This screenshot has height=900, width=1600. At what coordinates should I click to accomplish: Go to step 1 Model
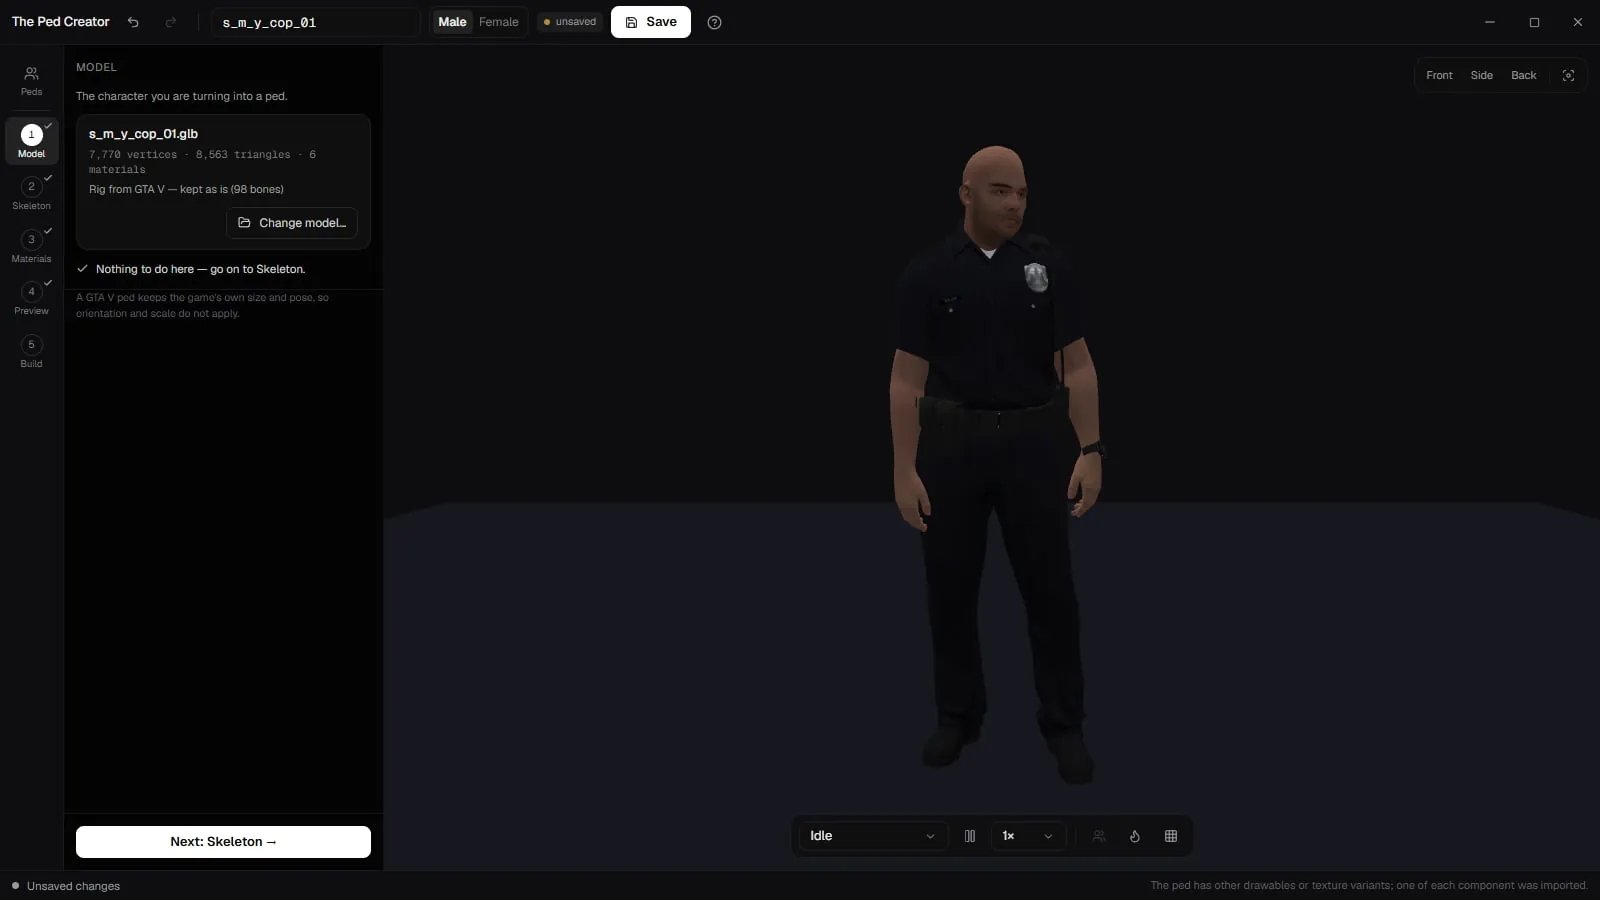click(x=31, y=142)
